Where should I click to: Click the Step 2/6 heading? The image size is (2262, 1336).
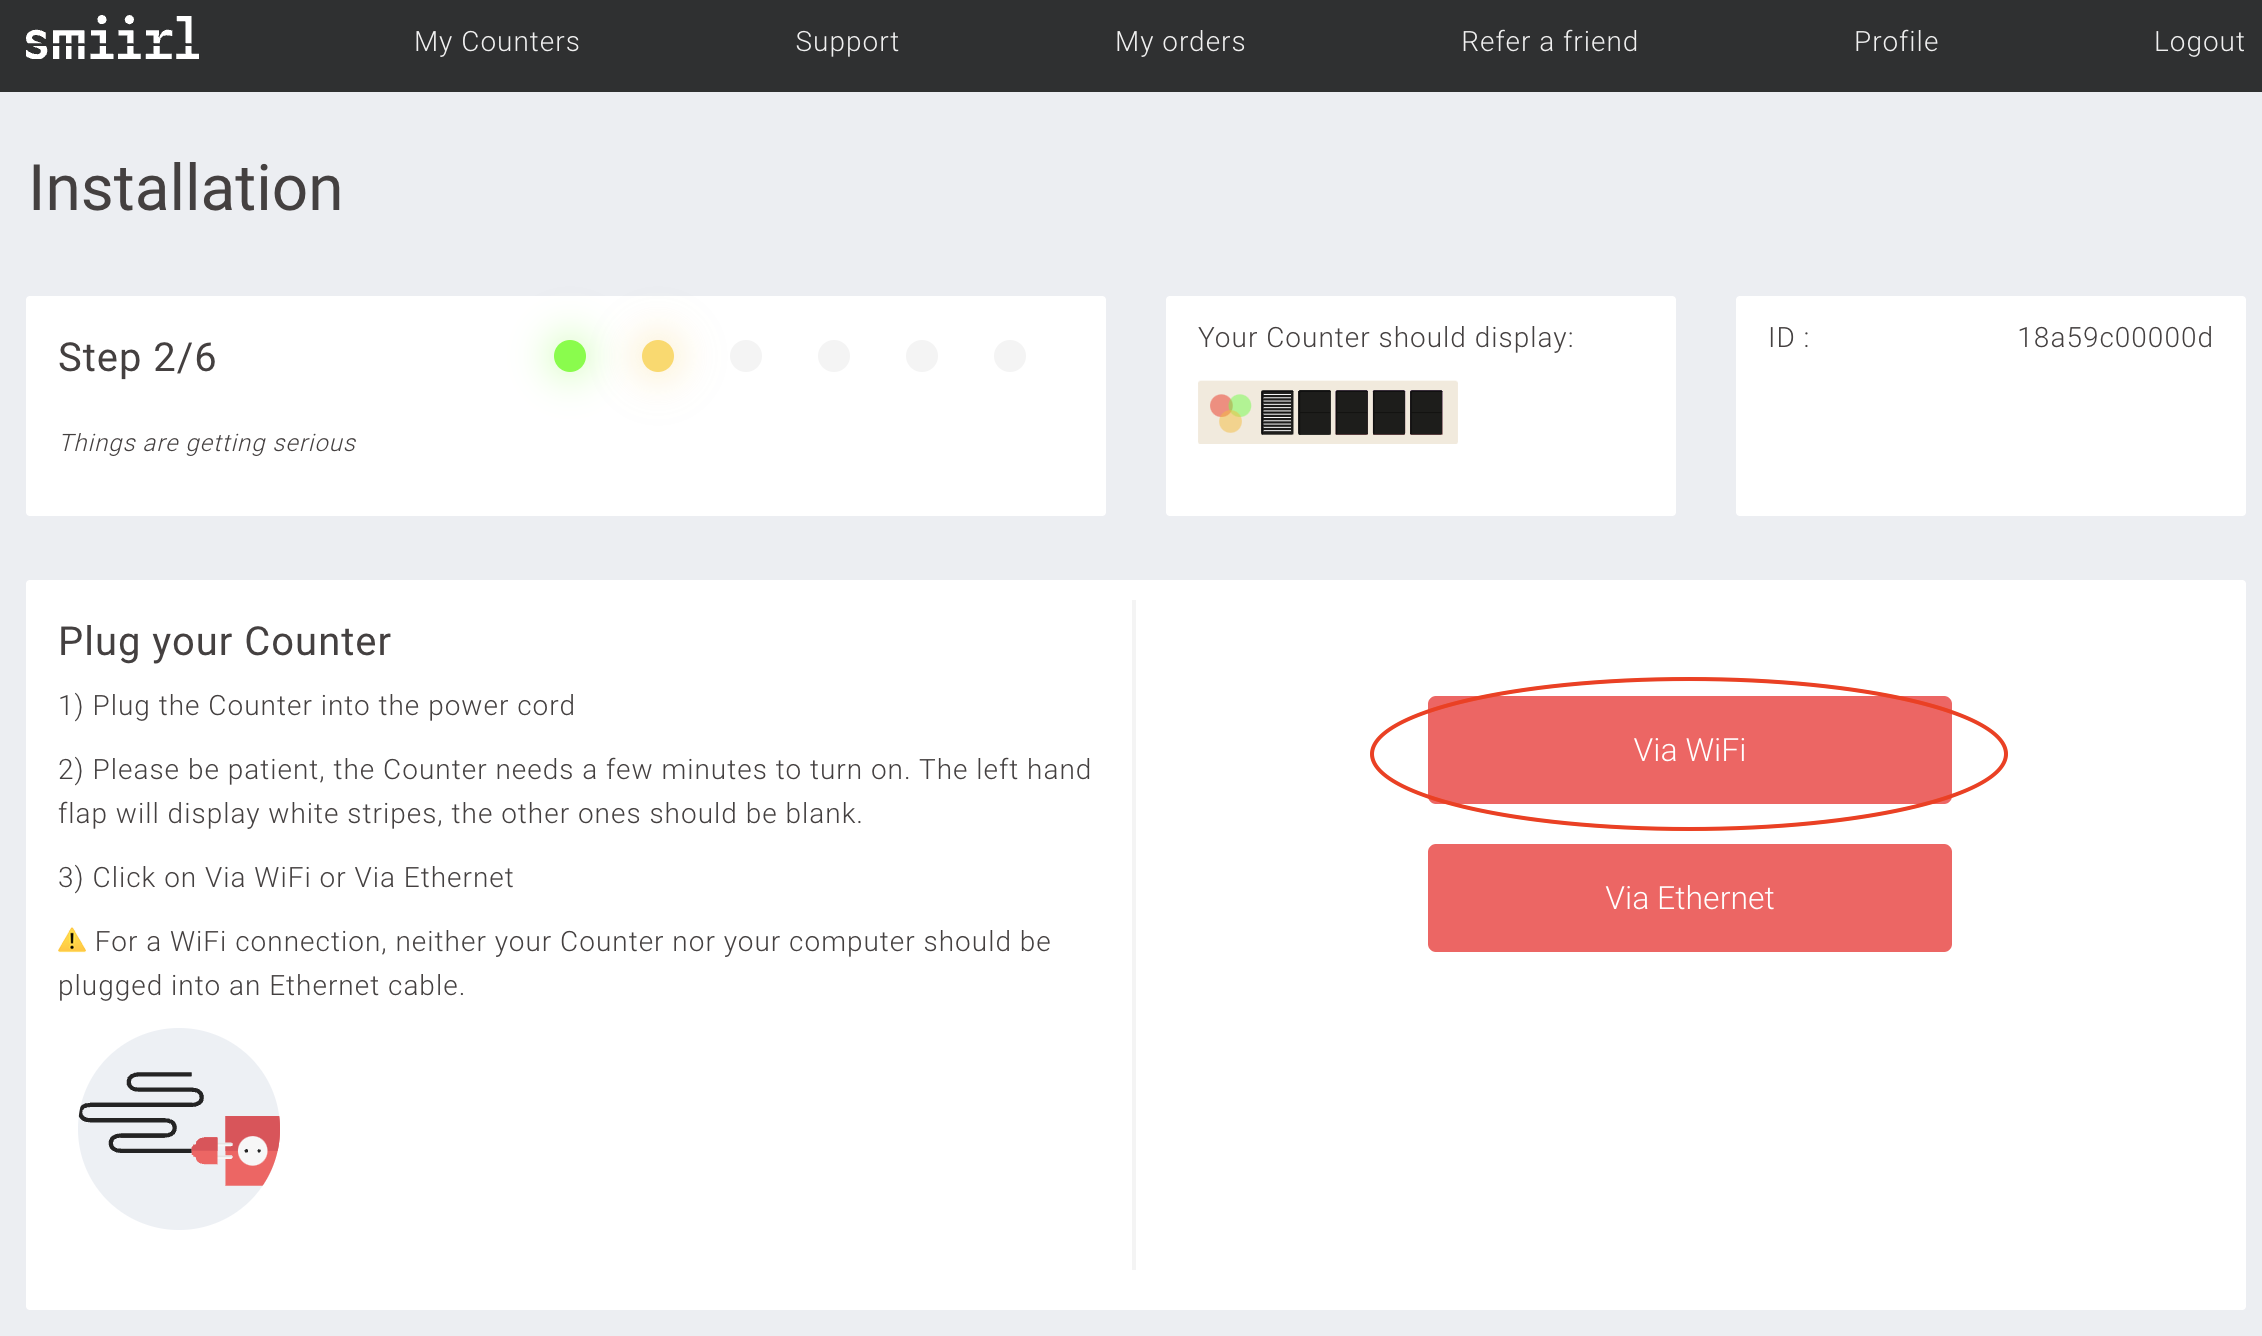137,358
